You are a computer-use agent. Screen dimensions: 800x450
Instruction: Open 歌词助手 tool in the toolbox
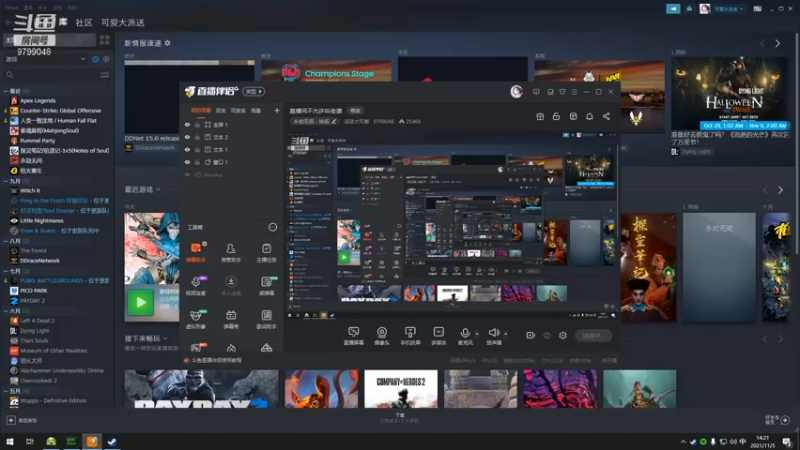[266, 319]
